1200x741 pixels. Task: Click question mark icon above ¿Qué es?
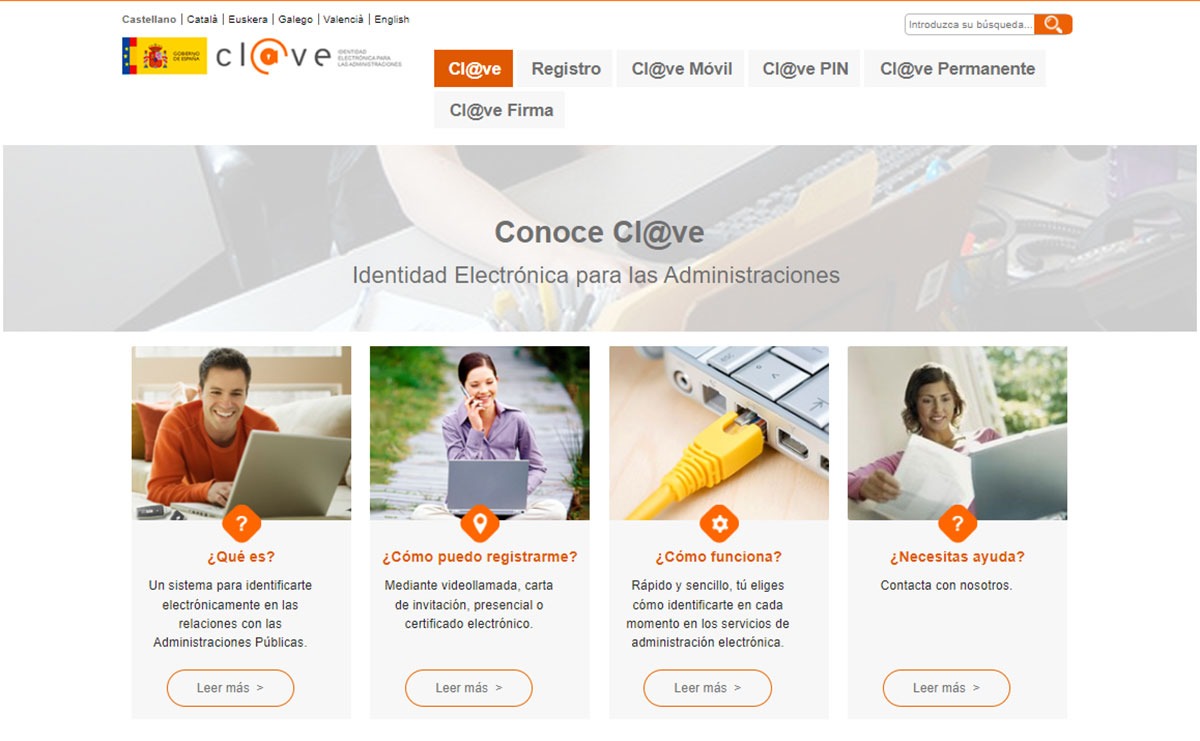(241, 523)
